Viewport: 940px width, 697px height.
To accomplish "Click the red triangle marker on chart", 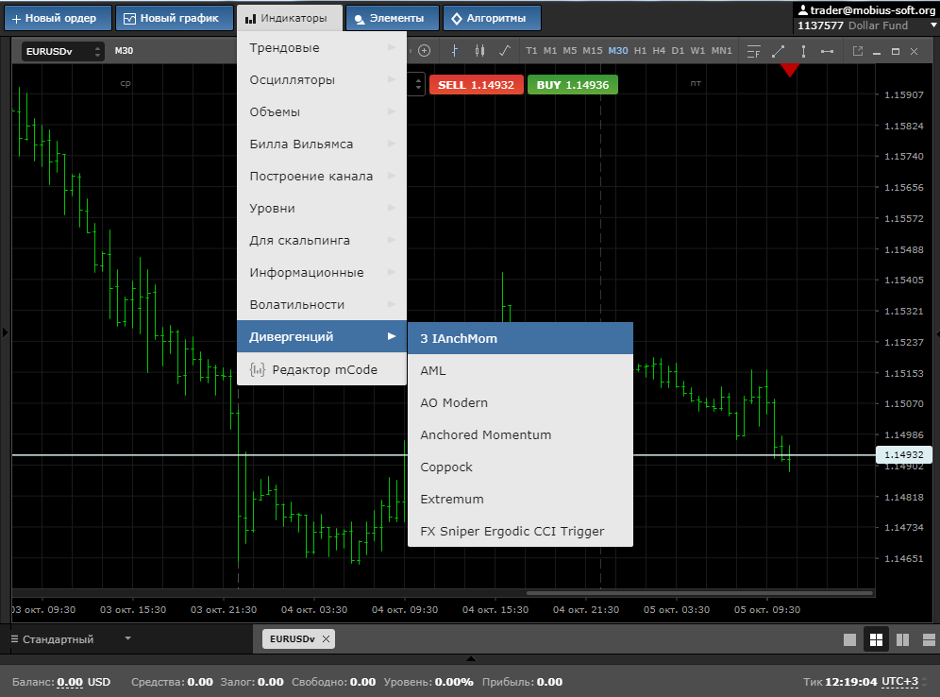I will [x=790, y=71].
